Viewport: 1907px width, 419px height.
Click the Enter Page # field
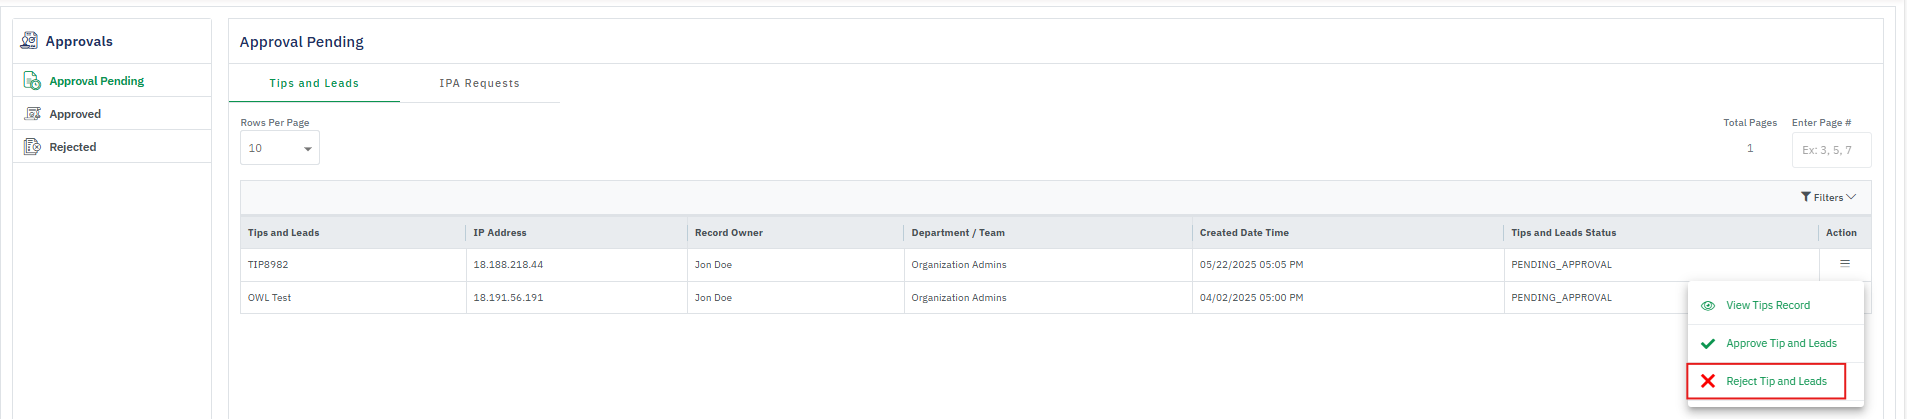pos(1830,150)
